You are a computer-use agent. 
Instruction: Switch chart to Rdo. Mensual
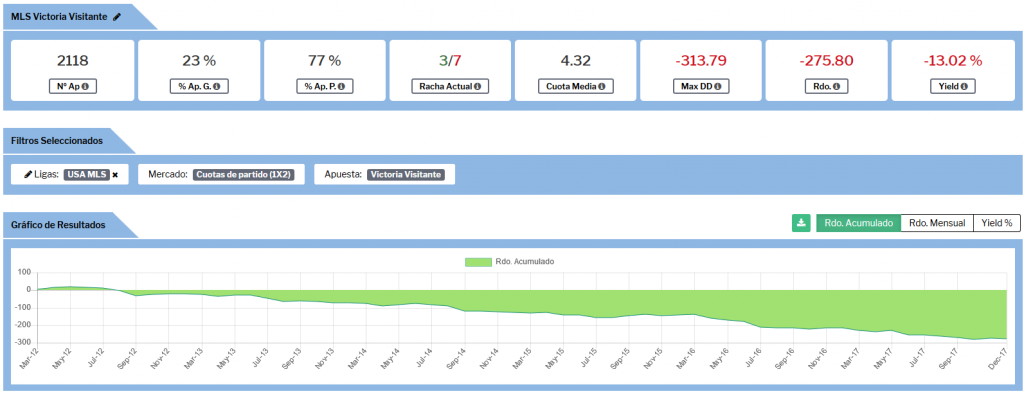click(937, 223)
